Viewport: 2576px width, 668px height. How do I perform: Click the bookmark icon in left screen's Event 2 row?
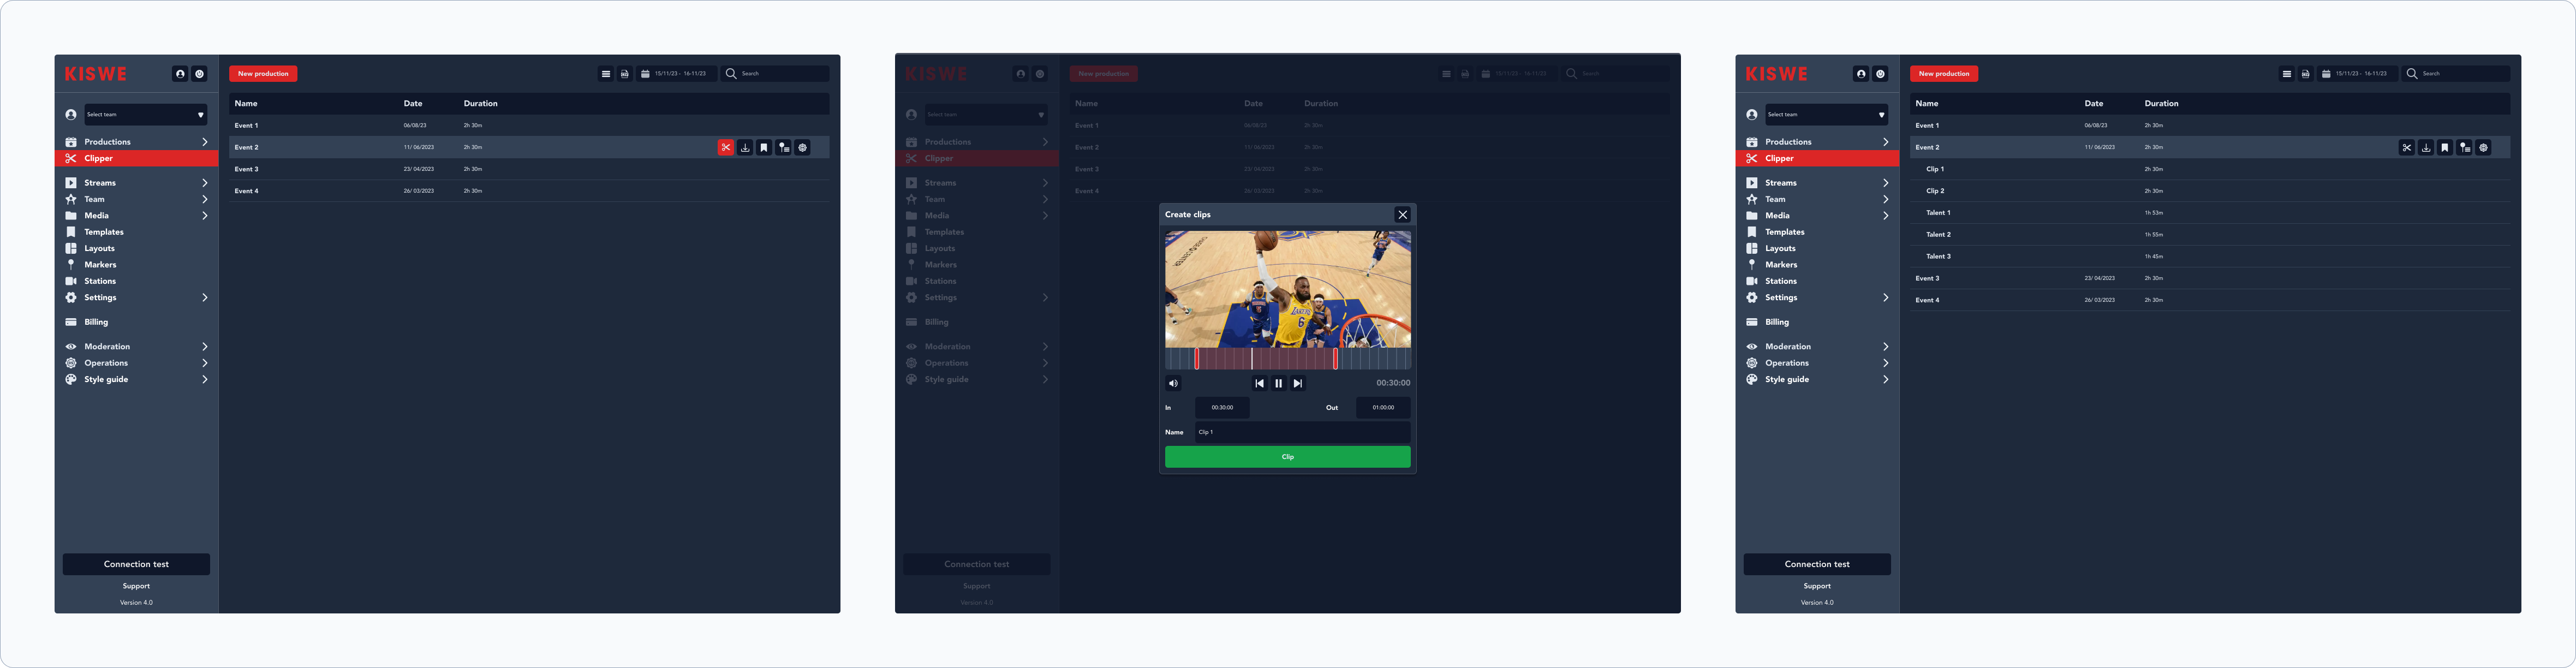pos(764,147)
